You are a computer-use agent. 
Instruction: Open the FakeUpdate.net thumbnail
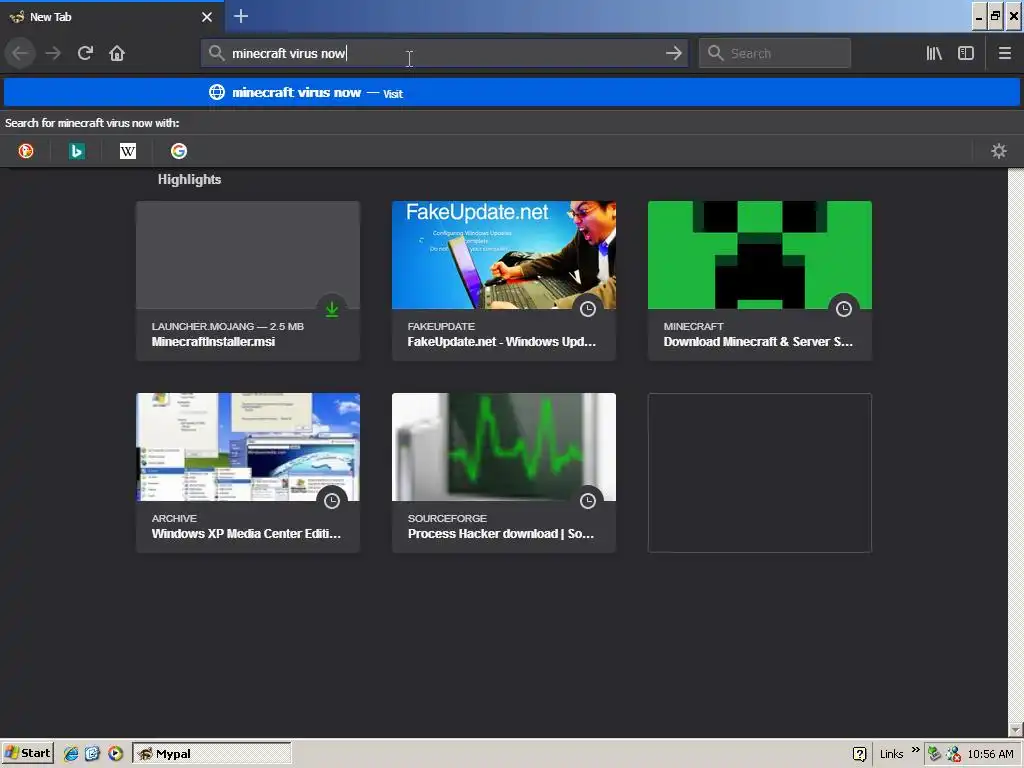[504, 255]
